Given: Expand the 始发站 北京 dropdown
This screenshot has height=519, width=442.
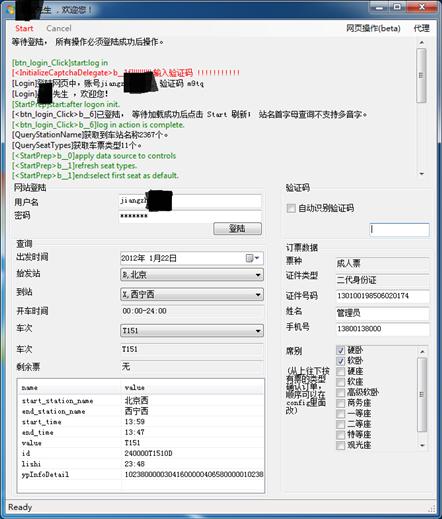Looking at the screenshot, I should tap(258, 275).
